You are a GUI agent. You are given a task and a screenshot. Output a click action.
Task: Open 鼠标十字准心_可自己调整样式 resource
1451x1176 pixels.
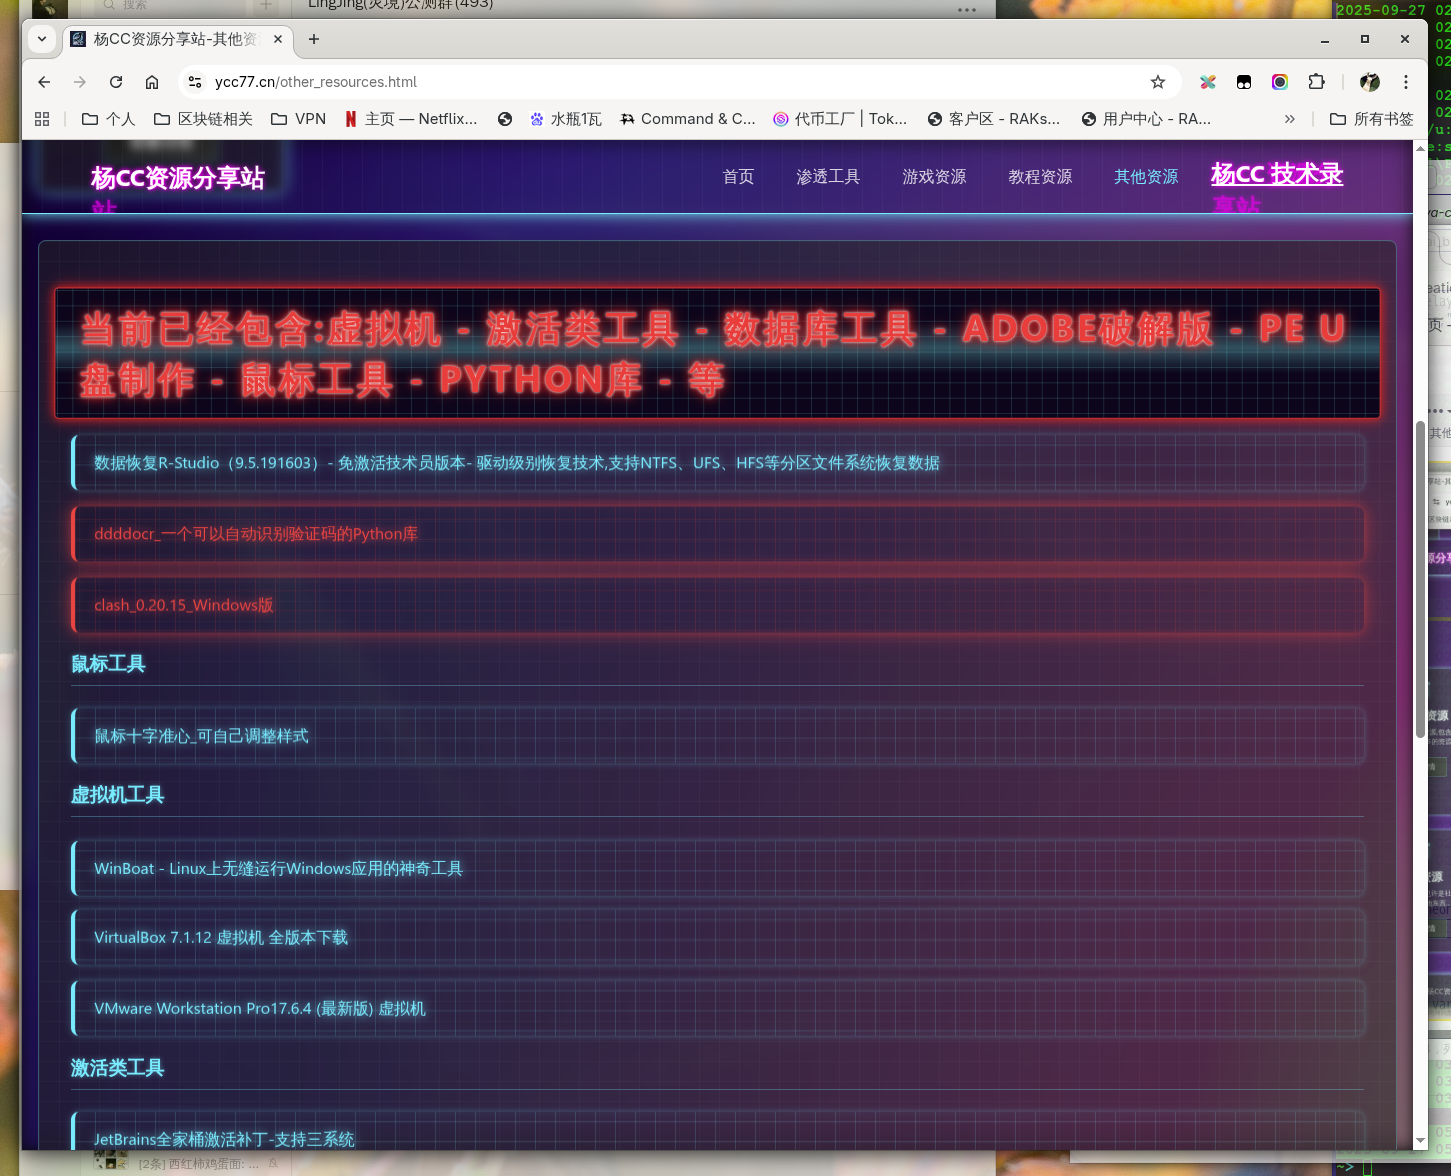pos(718,736)
